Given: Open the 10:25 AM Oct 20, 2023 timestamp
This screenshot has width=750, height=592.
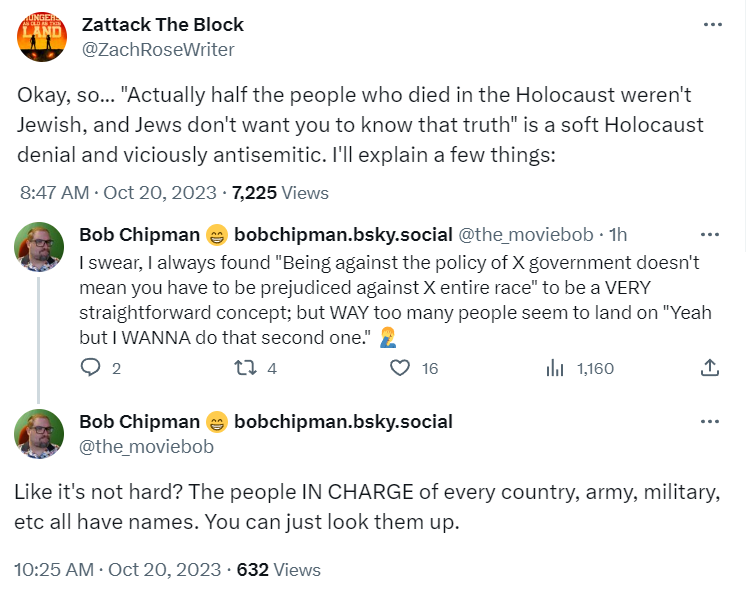Looking at the screenshot, I should pos(118,570).
